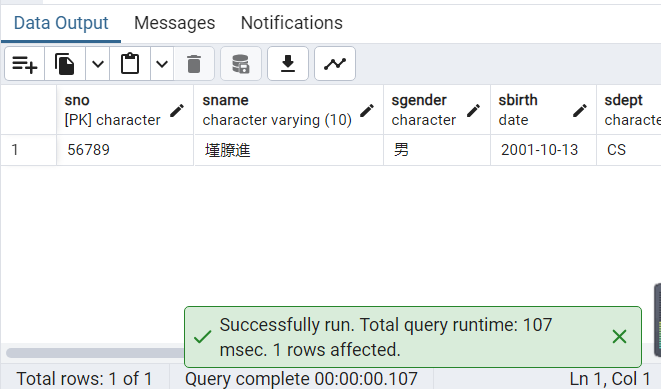This screenshot has width=661, height=389.
Task: Click the horizontal scrollbar under the grid
Action: point(95,353)
